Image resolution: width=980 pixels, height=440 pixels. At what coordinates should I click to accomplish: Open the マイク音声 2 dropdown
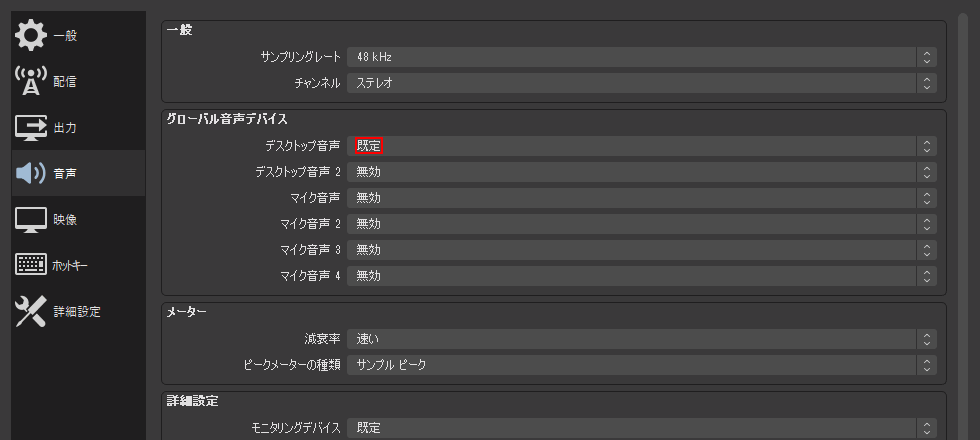click(x=642, y=224)
